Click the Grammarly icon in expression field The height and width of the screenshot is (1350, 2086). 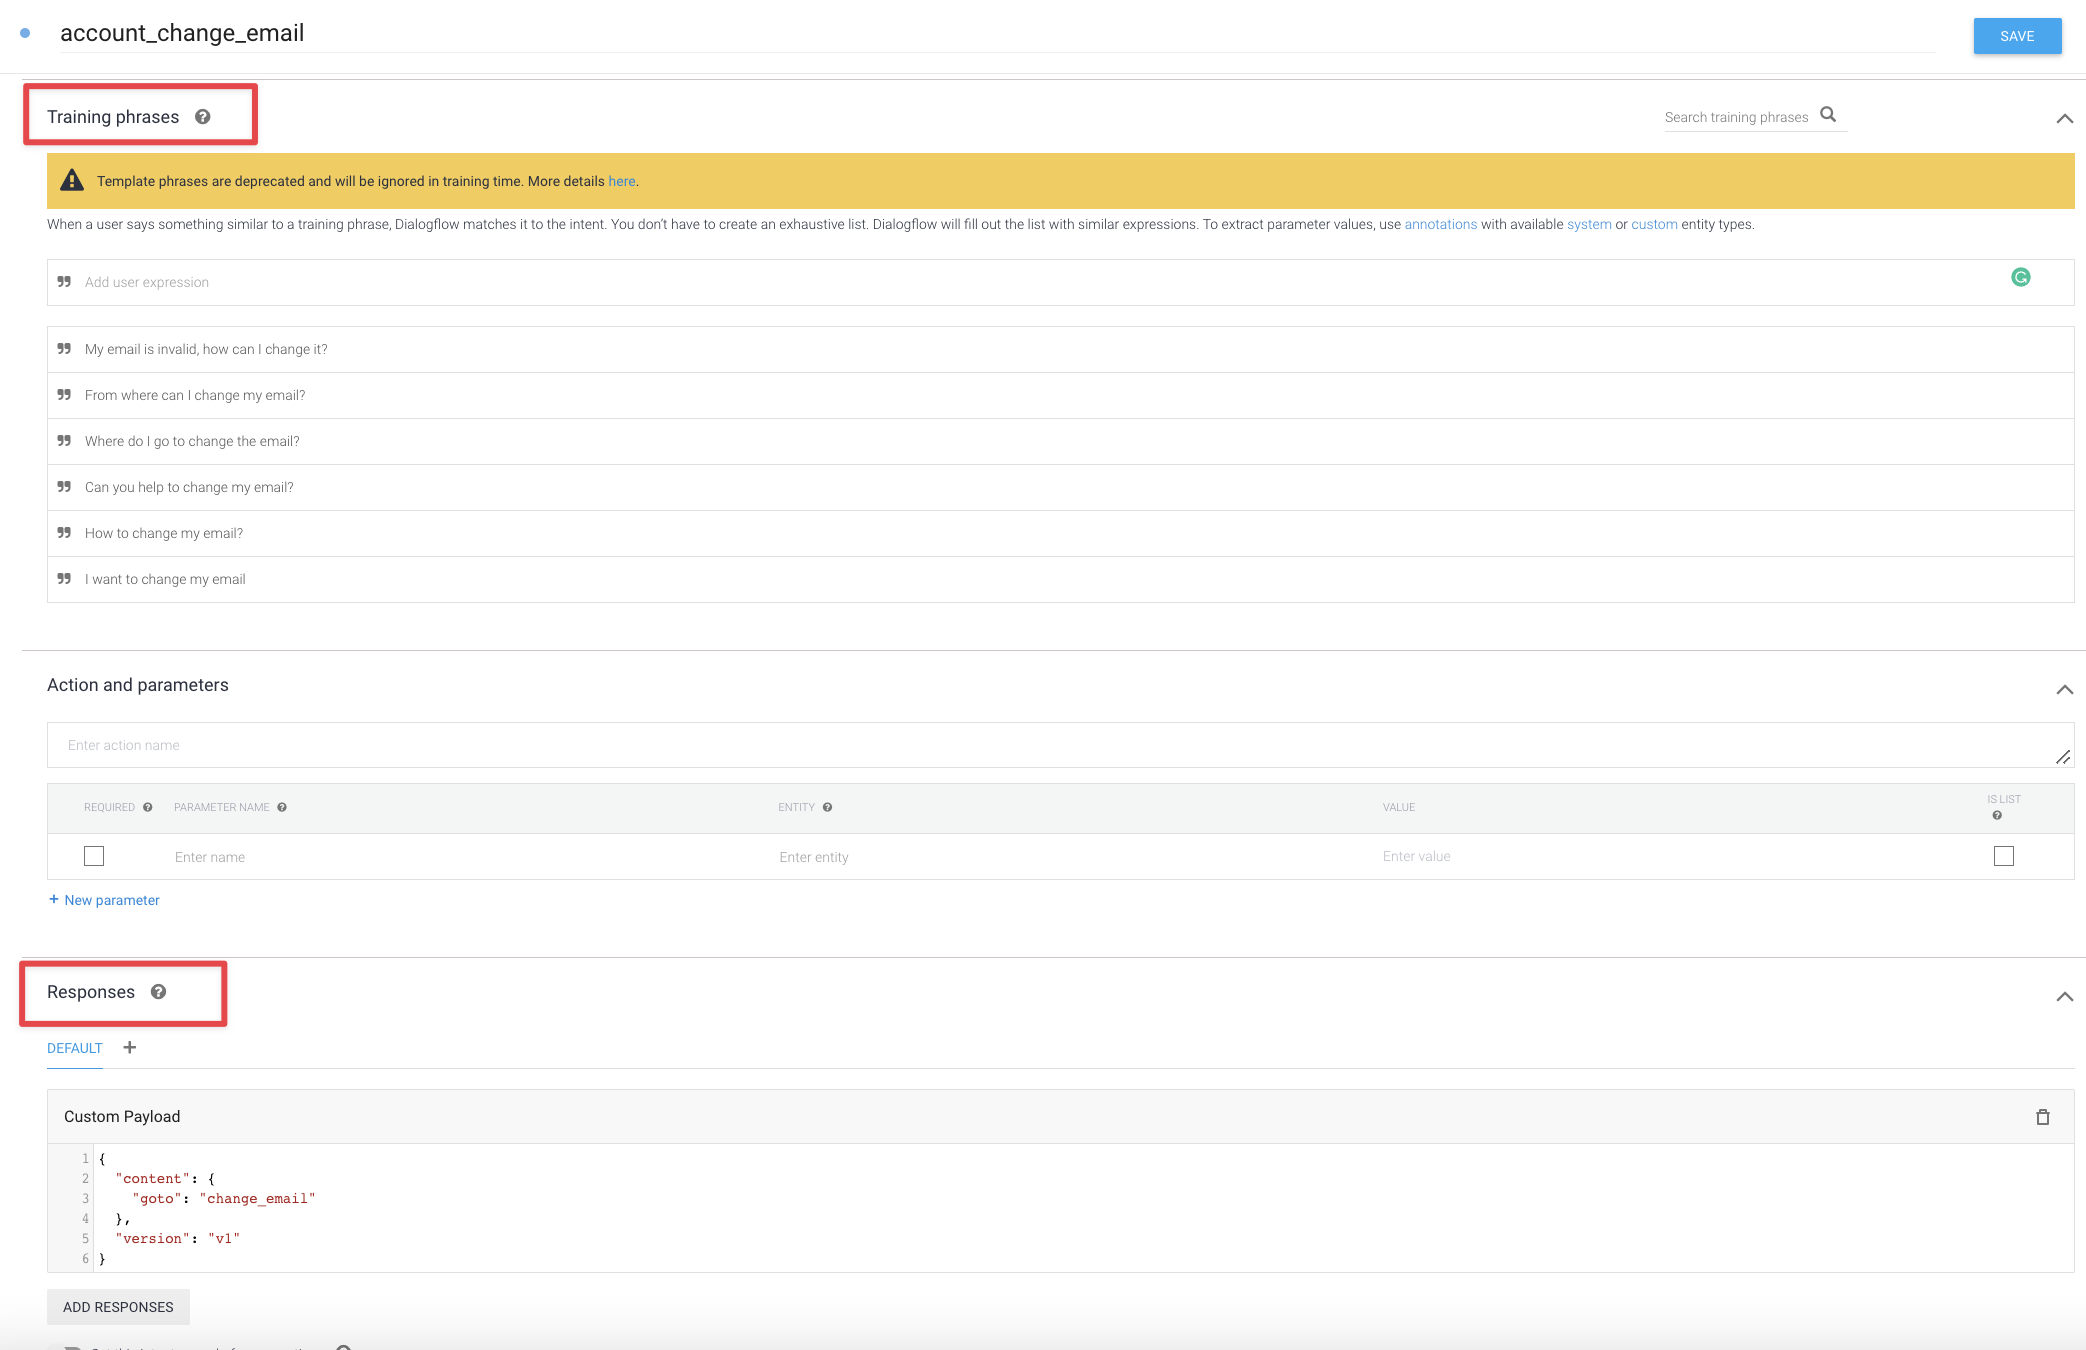2020,277
